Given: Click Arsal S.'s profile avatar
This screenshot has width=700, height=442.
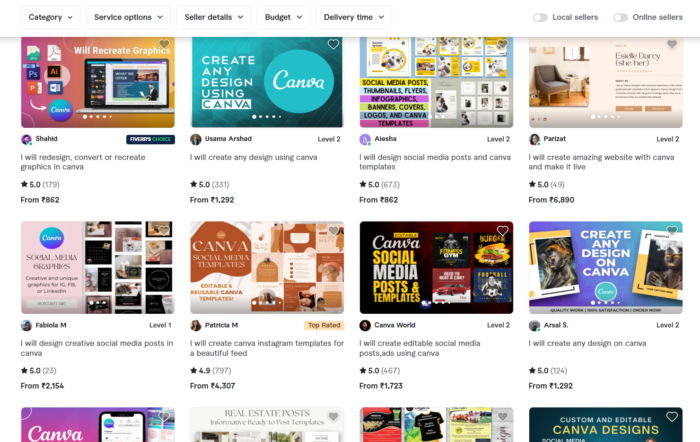Looking at the screenshot, I should point(534,325).
